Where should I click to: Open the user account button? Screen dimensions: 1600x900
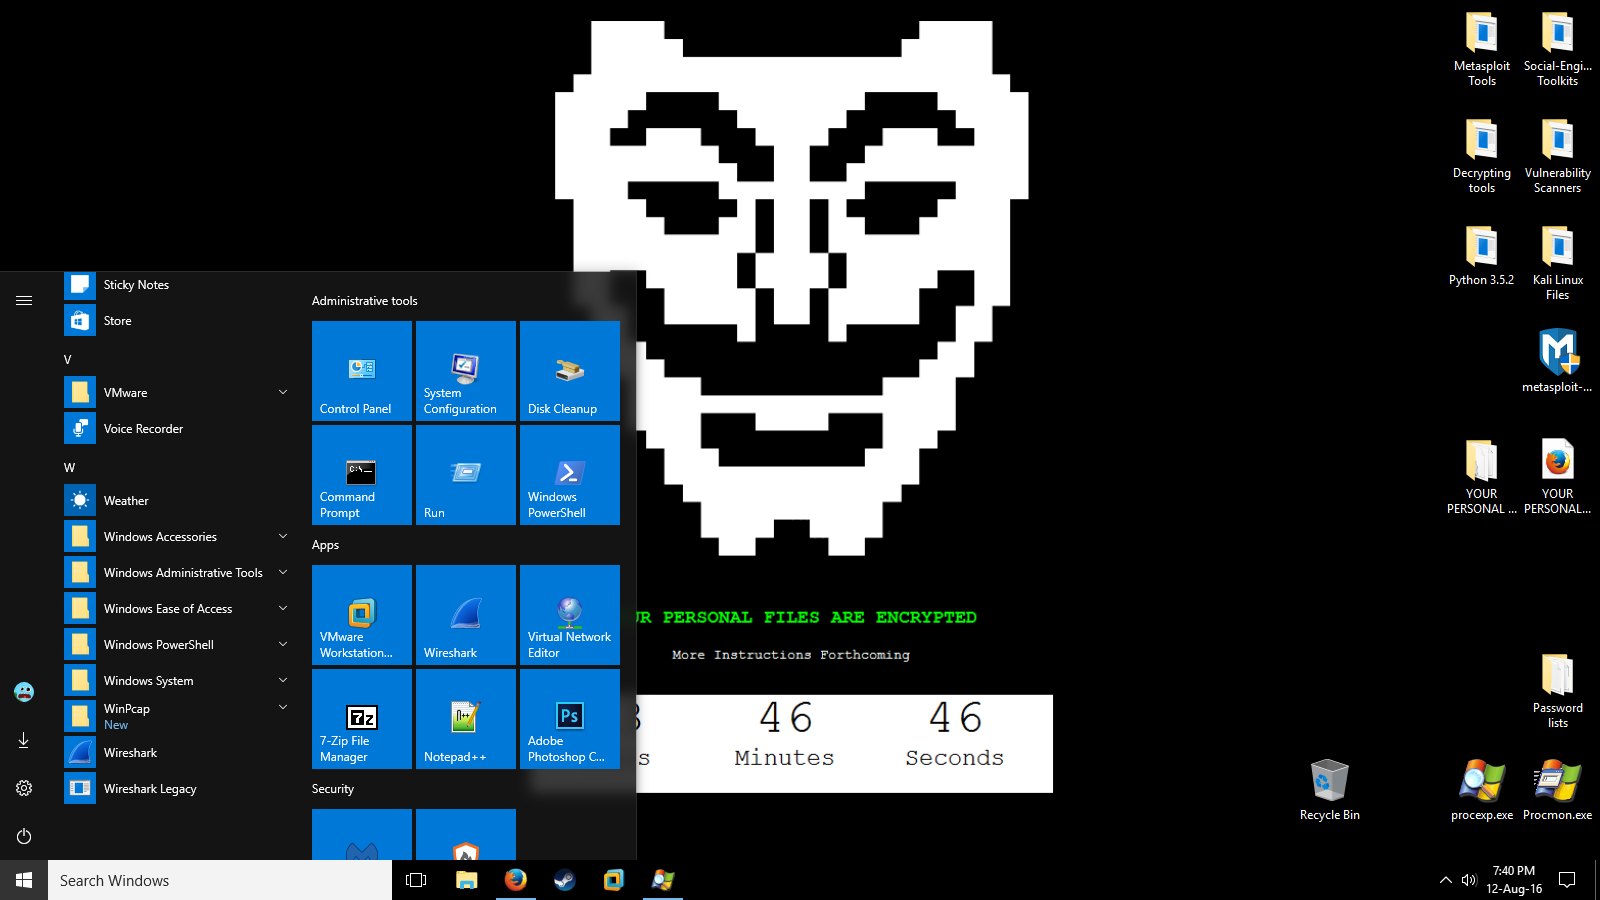(24, 692)
